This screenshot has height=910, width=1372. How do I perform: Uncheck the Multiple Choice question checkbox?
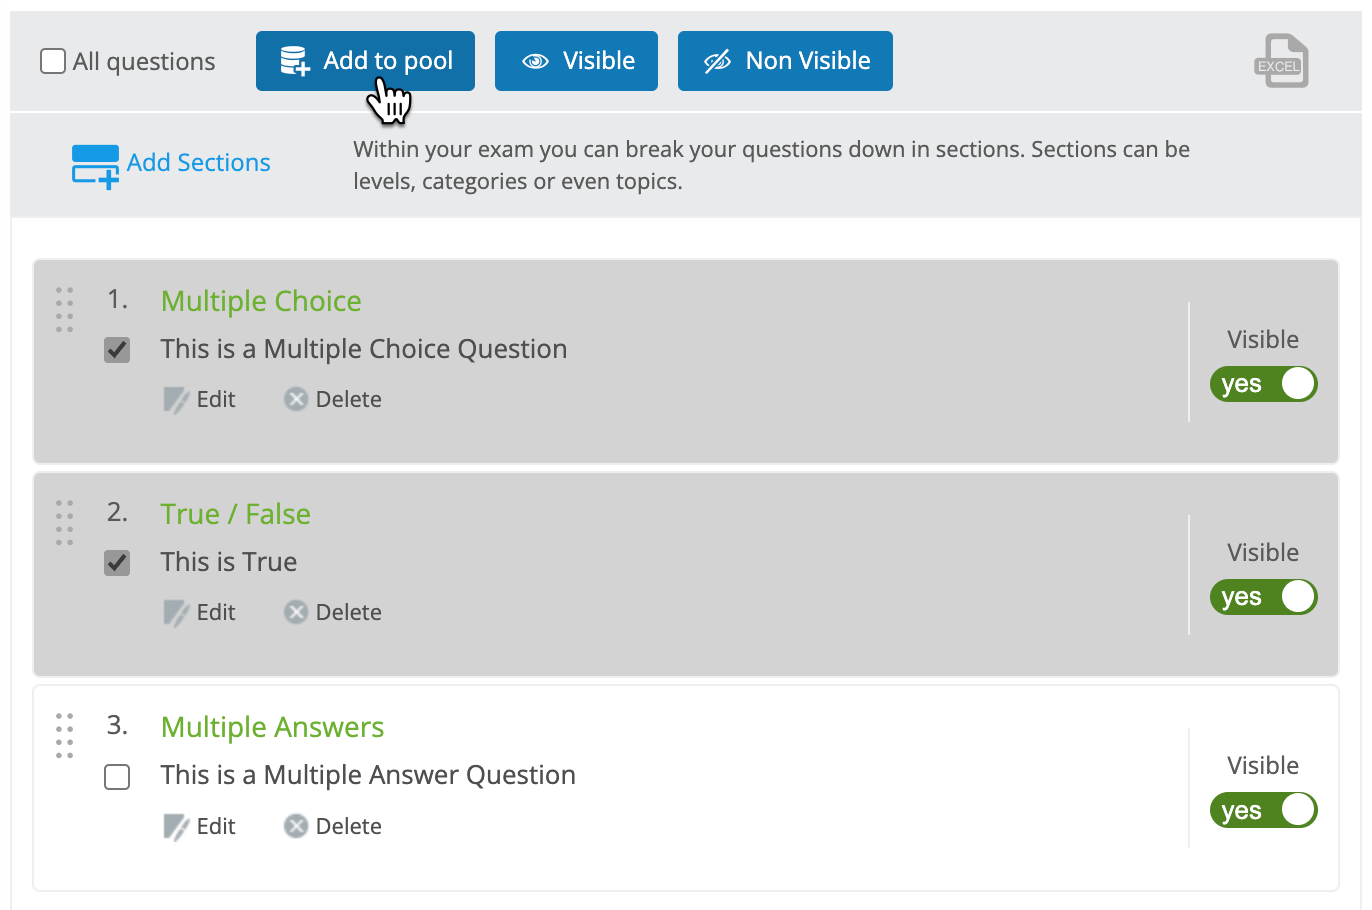pos(117,350)
